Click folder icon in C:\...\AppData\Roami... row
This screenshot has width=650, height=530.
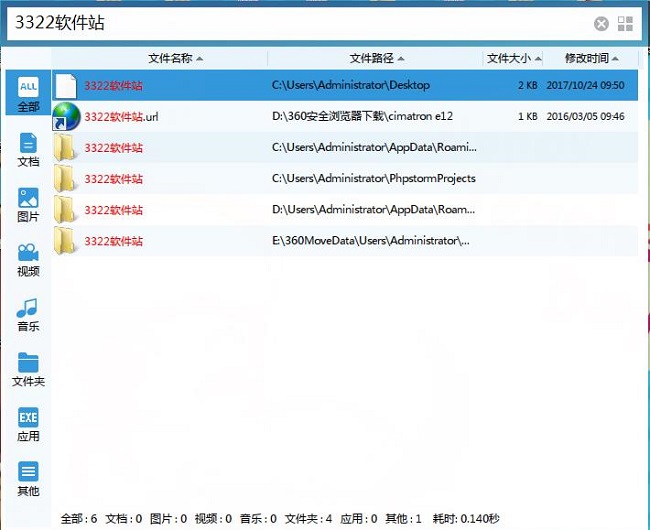(x=65, y=148)
